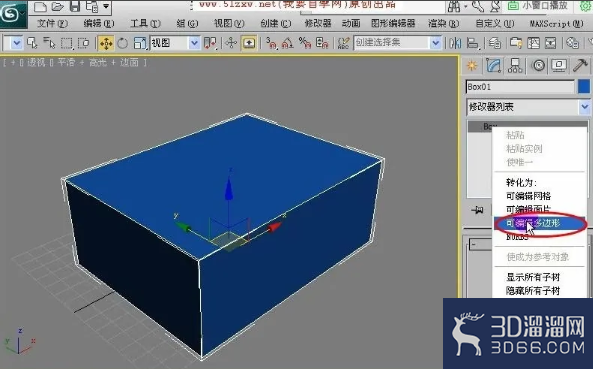This screenshot has width=593, height=369.
Task: Open the 编辑(E) menu
Action: click(99, 23)
